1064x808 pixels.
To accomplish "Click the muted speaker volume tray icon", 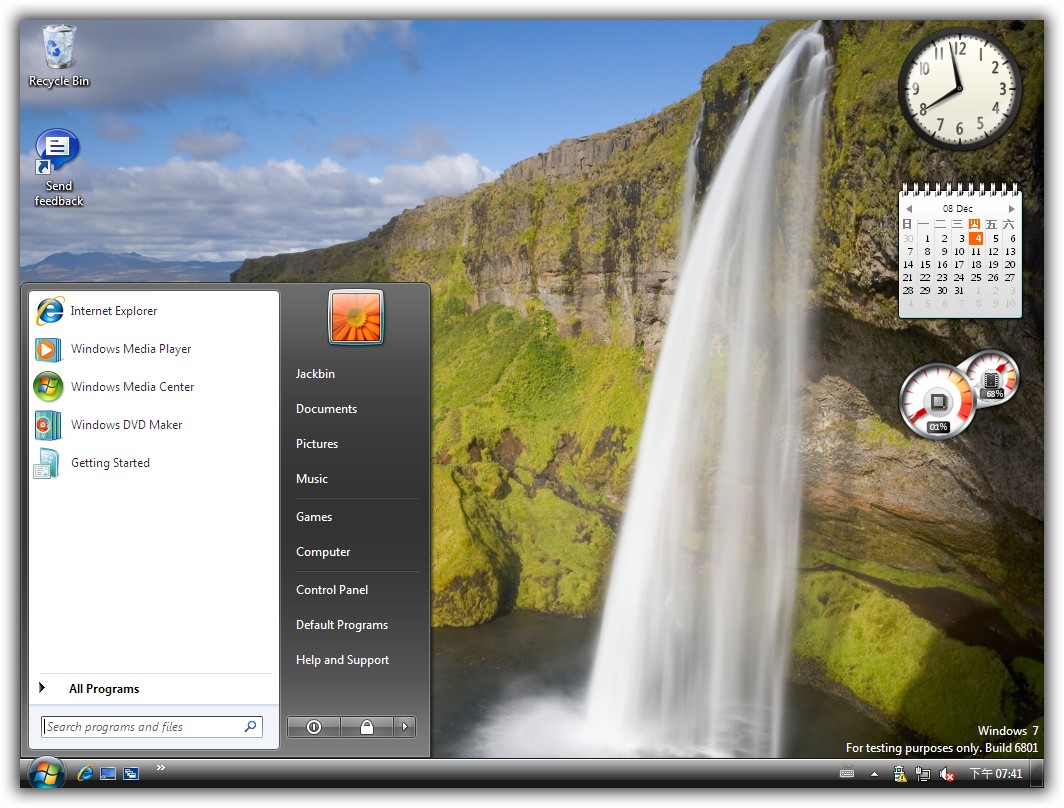I will click(x=947, y=773).
